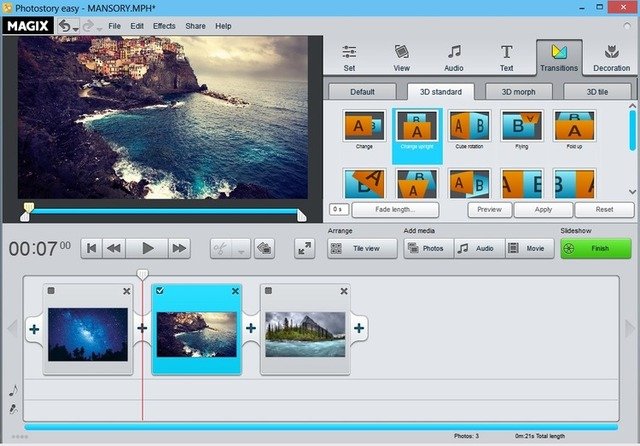
Task: Tick the checkbox on the starry sky photo
Action: click(x=52, y=291)
